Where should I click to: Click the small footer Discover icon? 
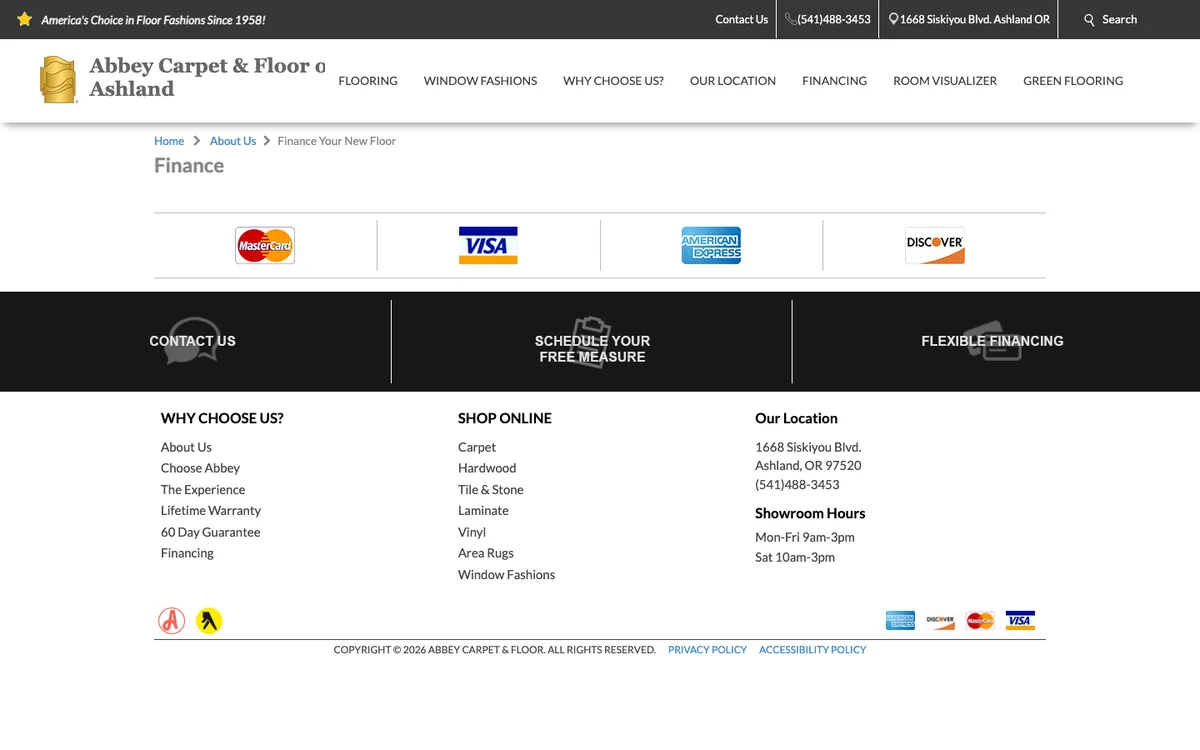940,620
